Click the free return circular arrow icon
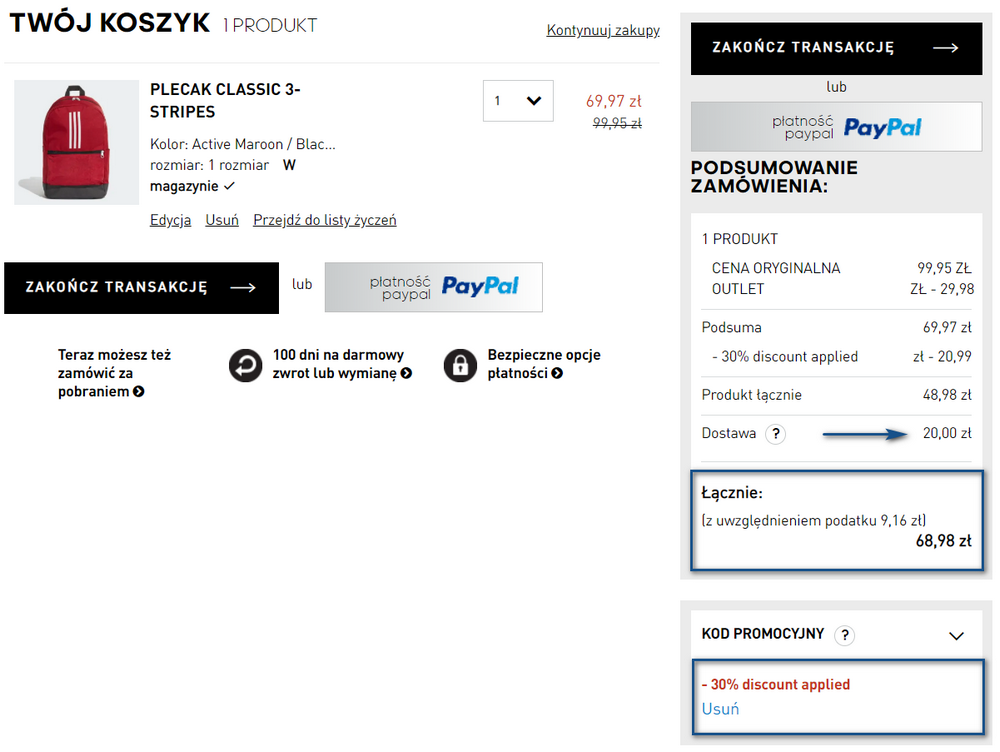Image resolution: width=1000 pixels, height=752 pixels. tap(246, 365)
